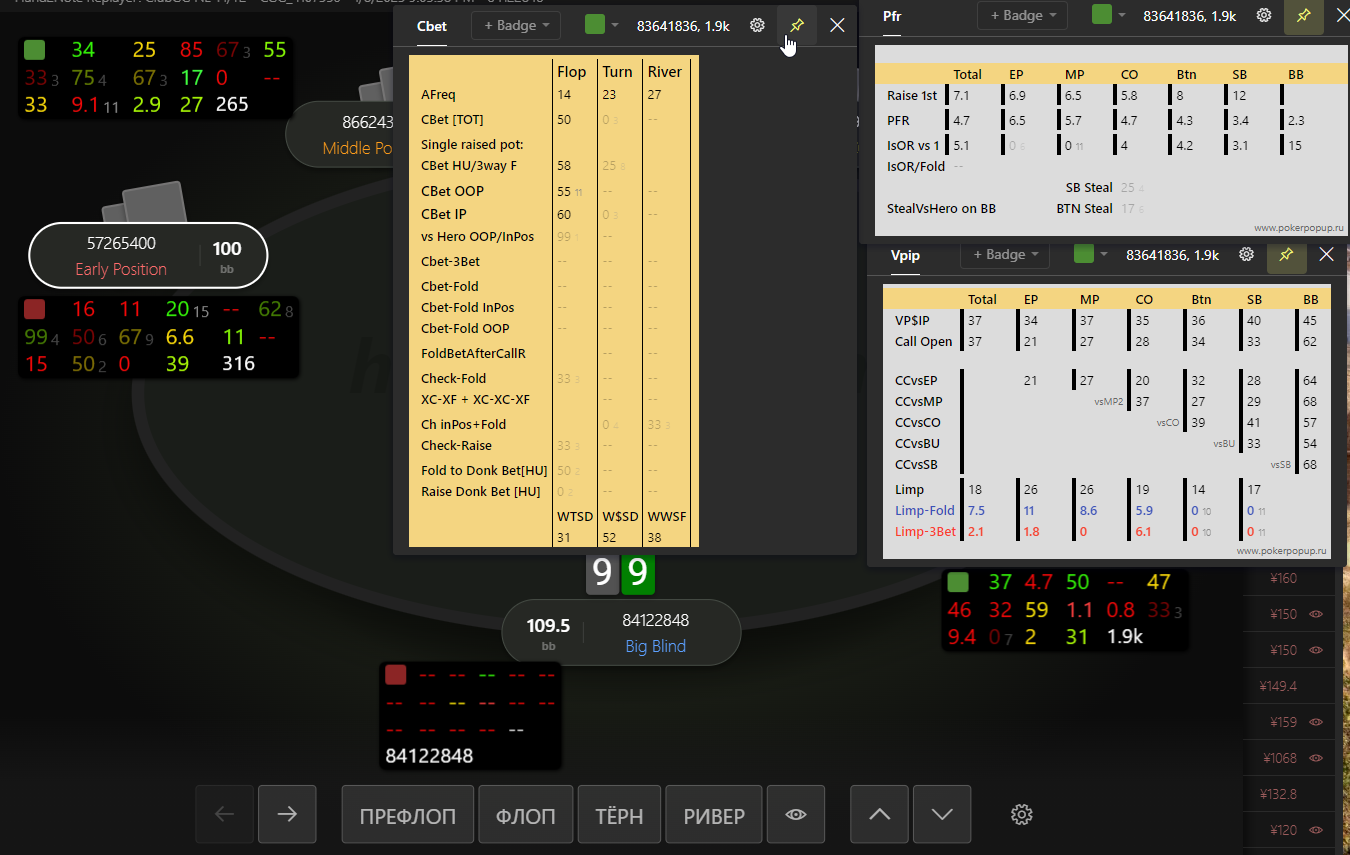Click CBet IP row label
The height and width of the screenshot is (855, 1350).
pyautogui.click(x=443, y=214)
